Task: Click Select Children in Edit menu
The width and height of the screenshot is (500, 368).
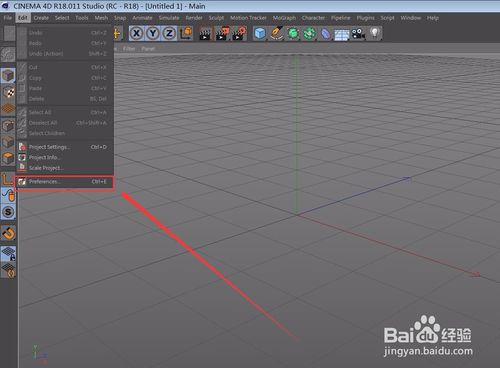Action: 65,133
